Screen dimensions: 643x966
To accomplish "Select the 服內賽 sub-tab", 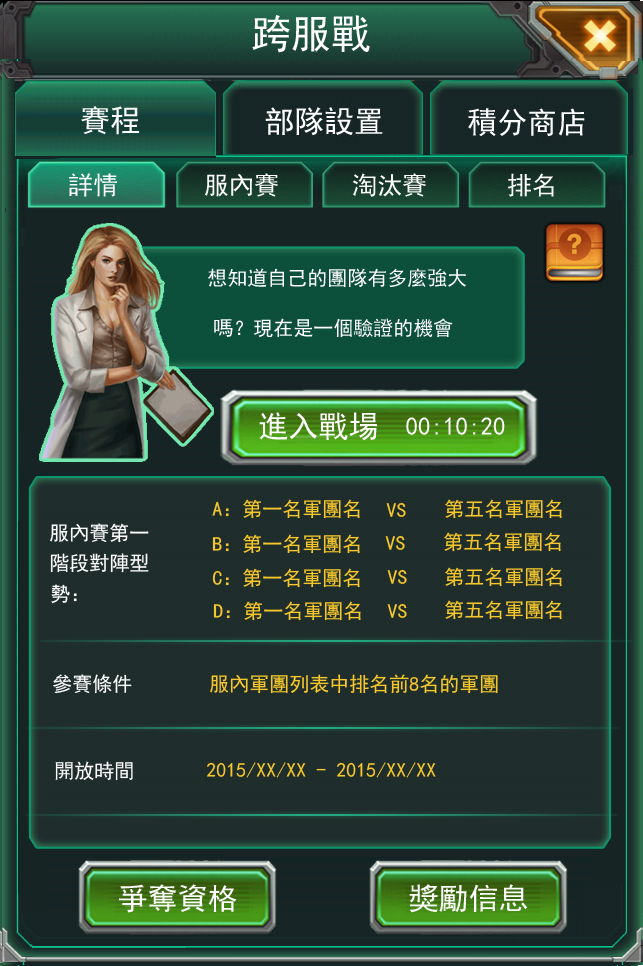I will pos(244,185).
